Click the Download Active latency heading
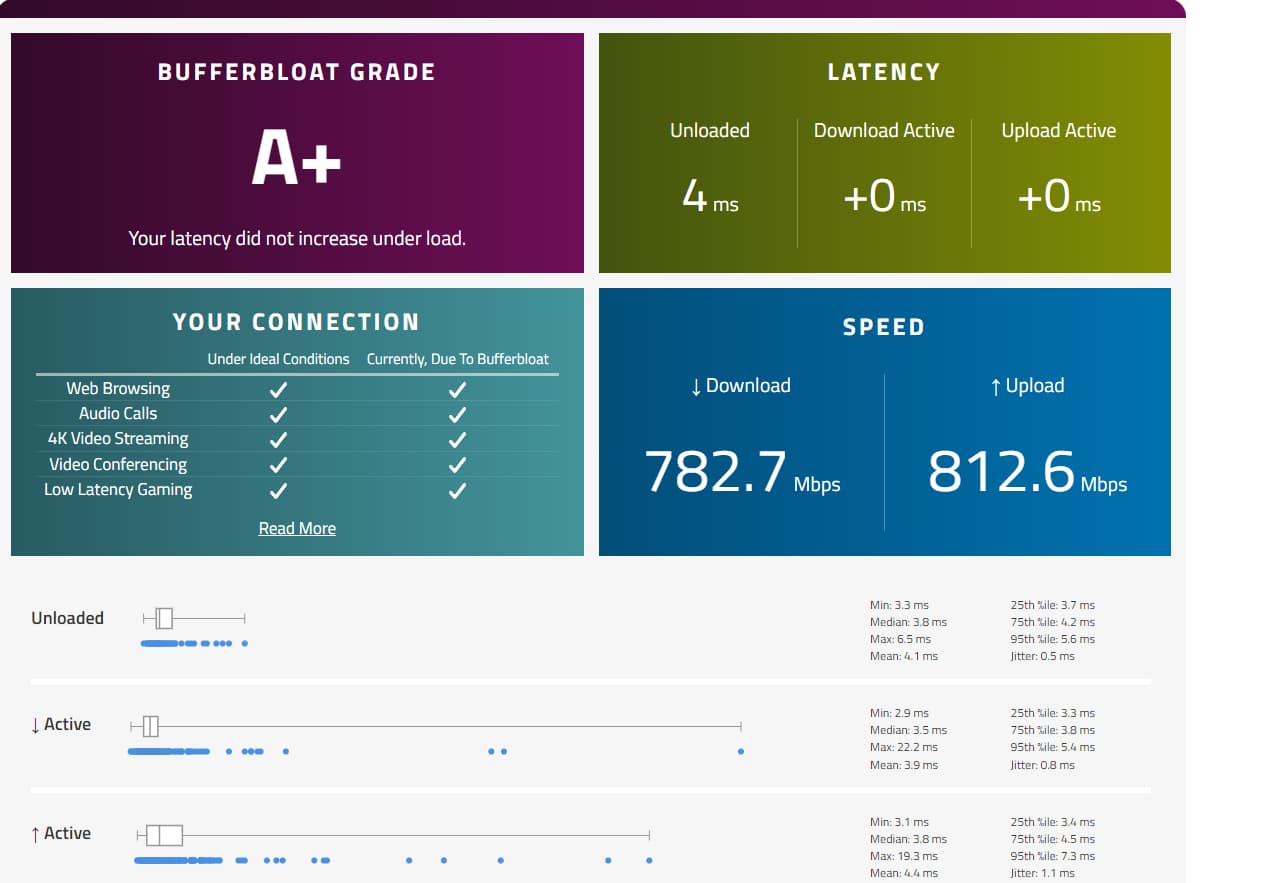The image size is (1283, 883). (884, 131)
